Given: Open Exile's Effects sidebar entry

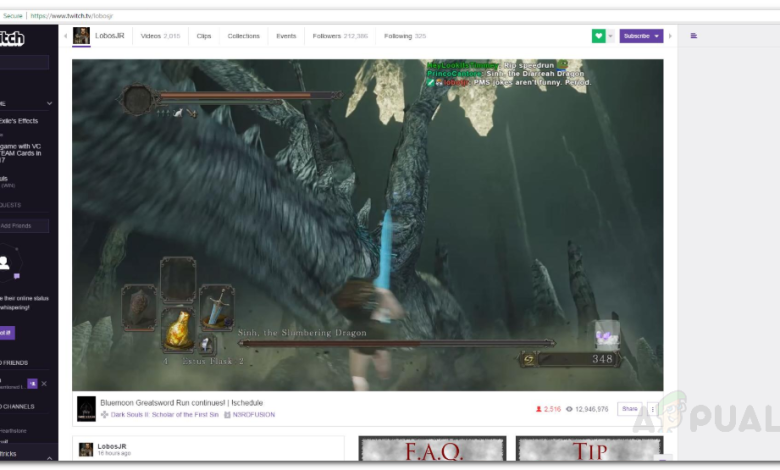Looking at the screenshot, I should point(19,121).
